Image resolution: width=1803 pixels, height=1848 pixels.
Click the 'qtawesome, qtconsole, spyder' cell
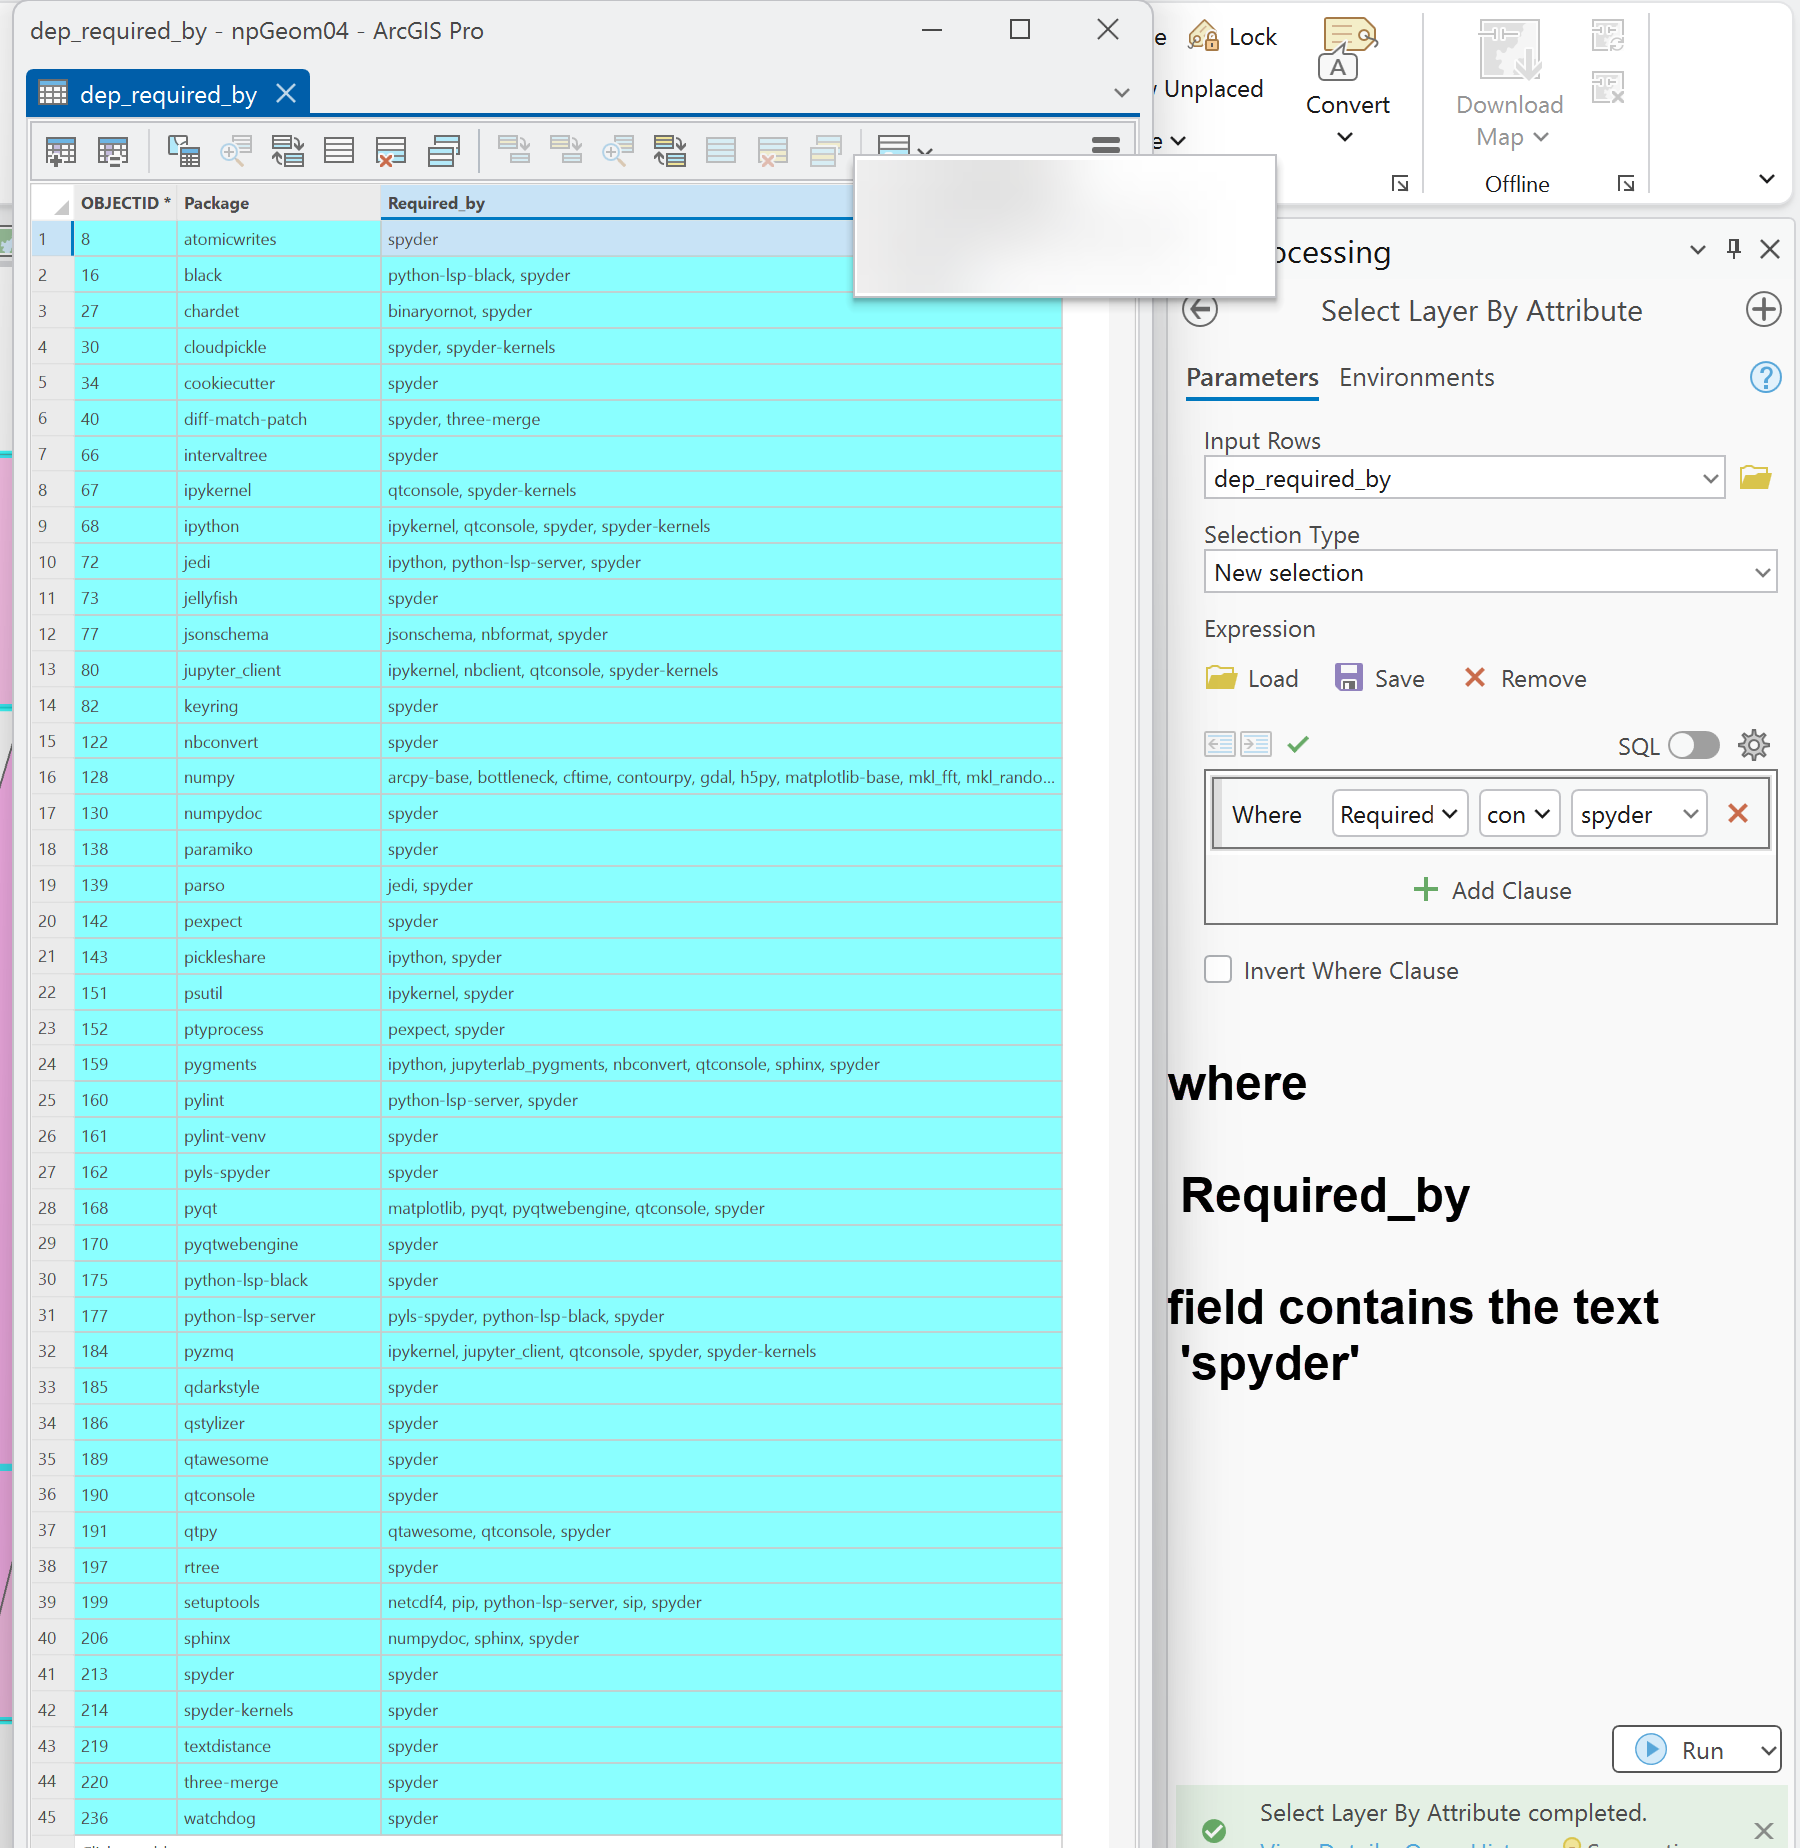coord(721,1531)
